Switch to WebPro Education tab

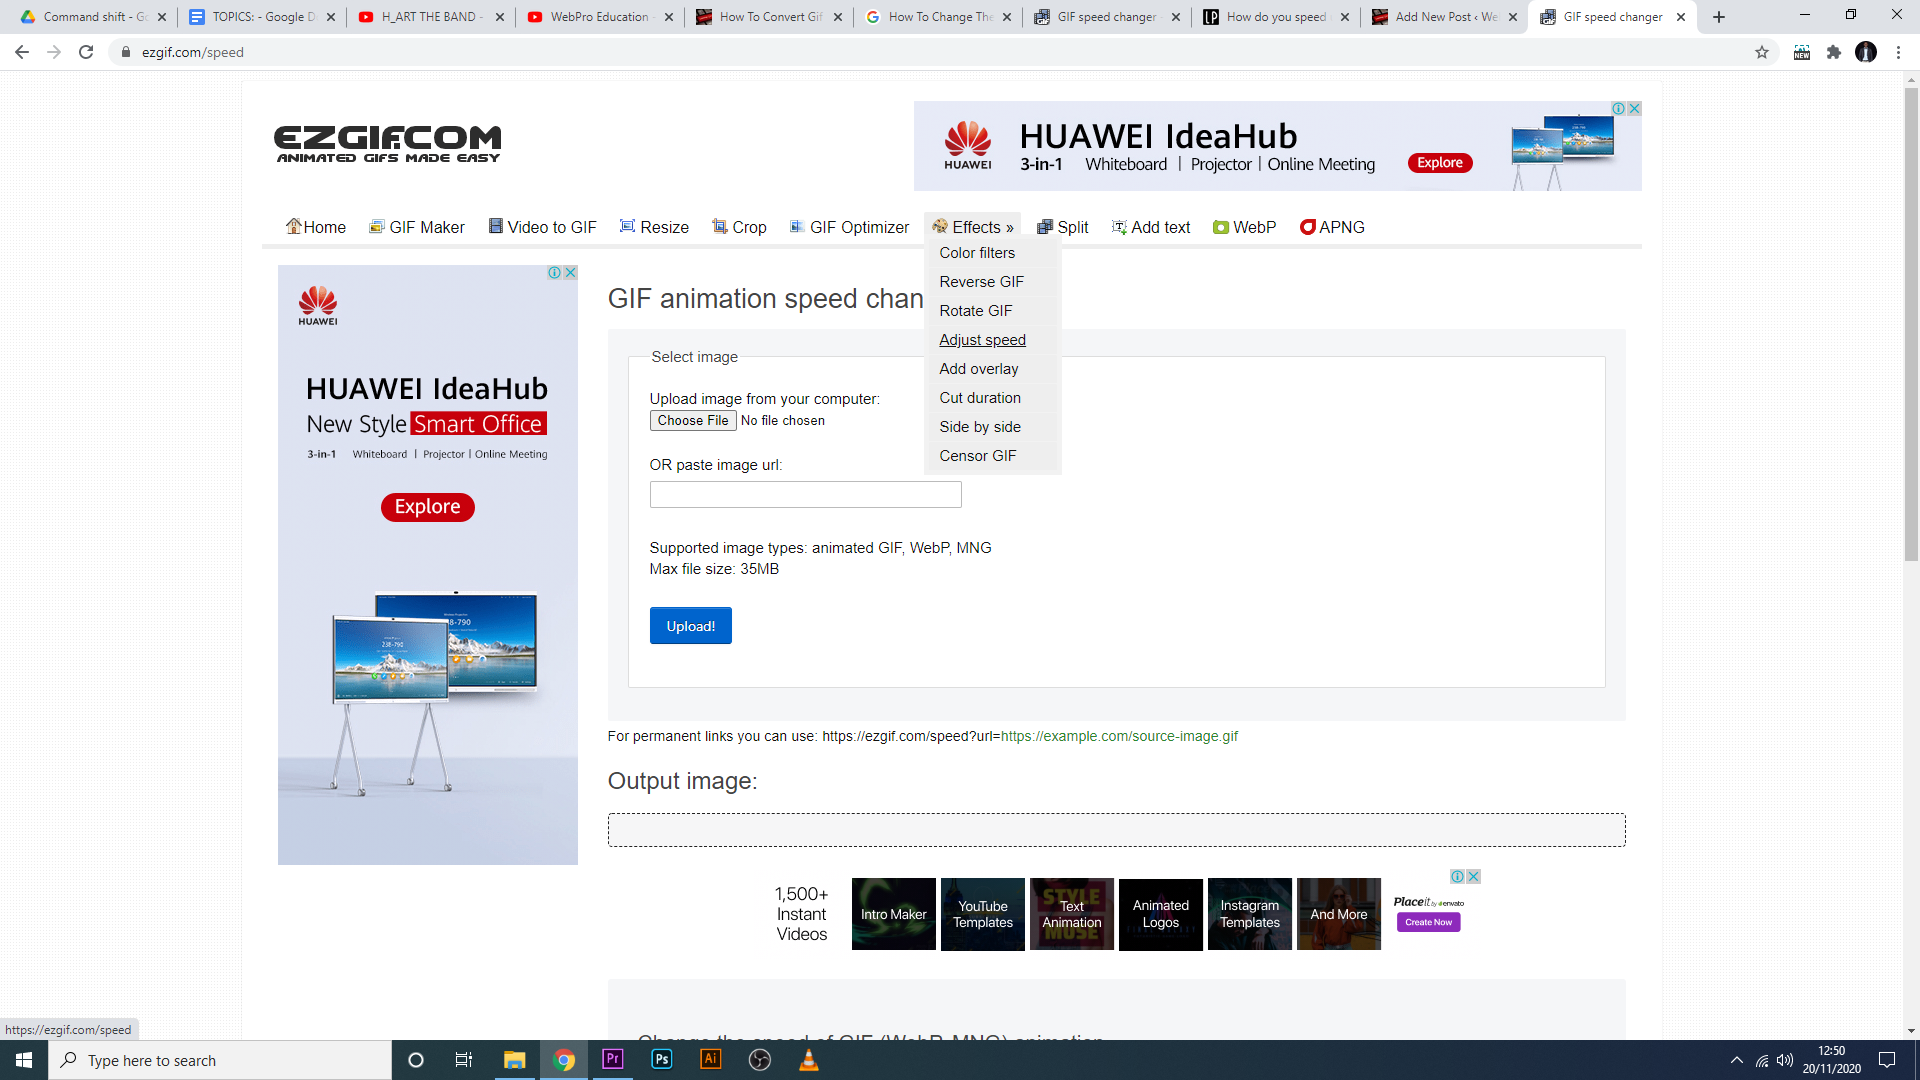[x=598, y=17]
